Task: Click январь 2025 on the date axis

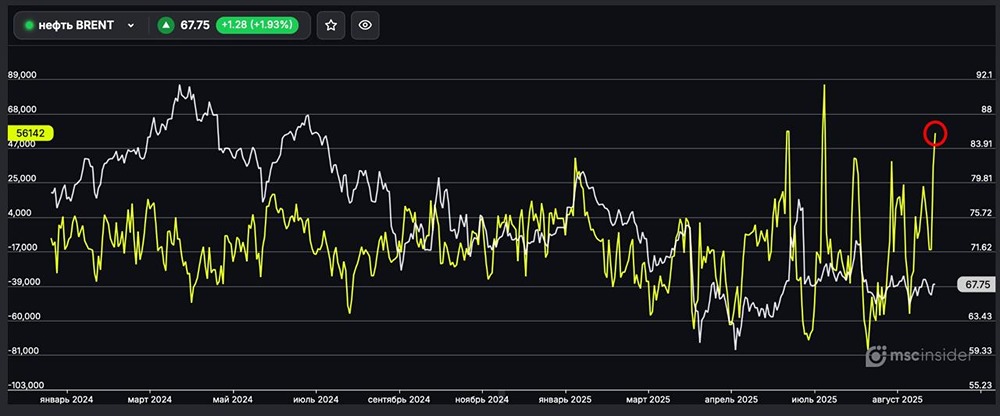Action: [x=566, y=398]
